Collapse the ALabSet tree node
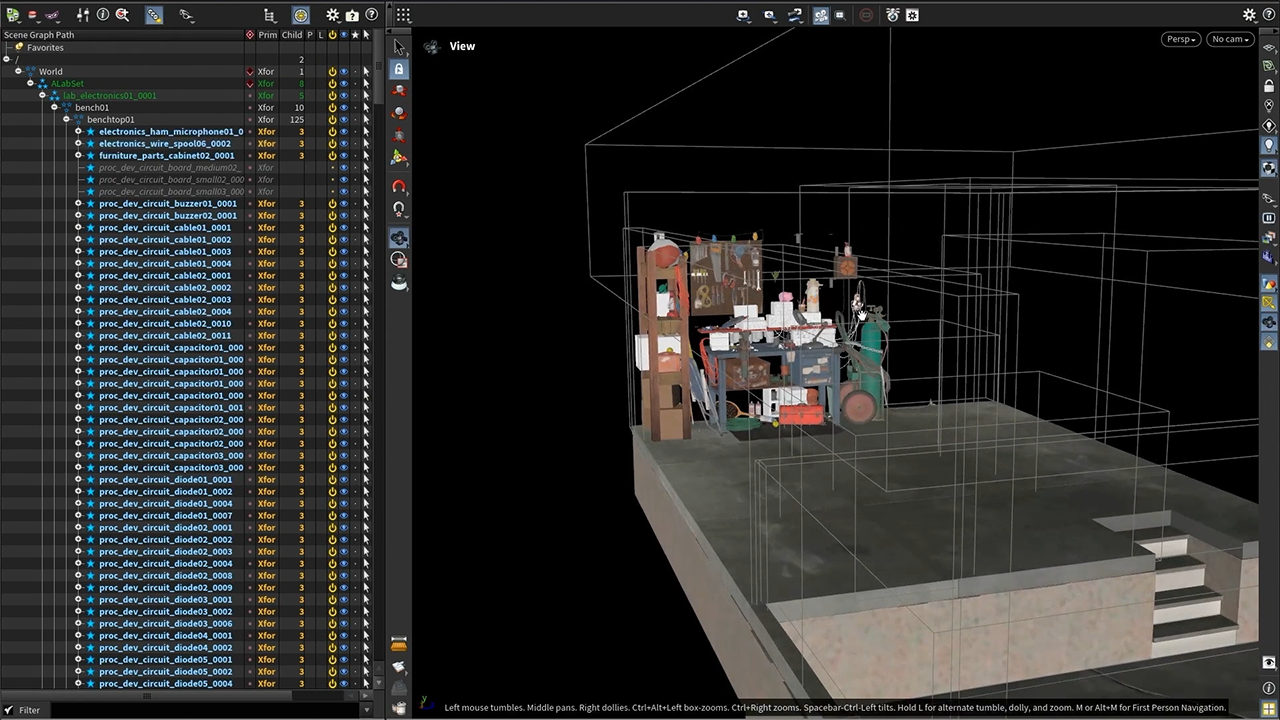This screenshot has width=1280, height=720. (30, 84)
